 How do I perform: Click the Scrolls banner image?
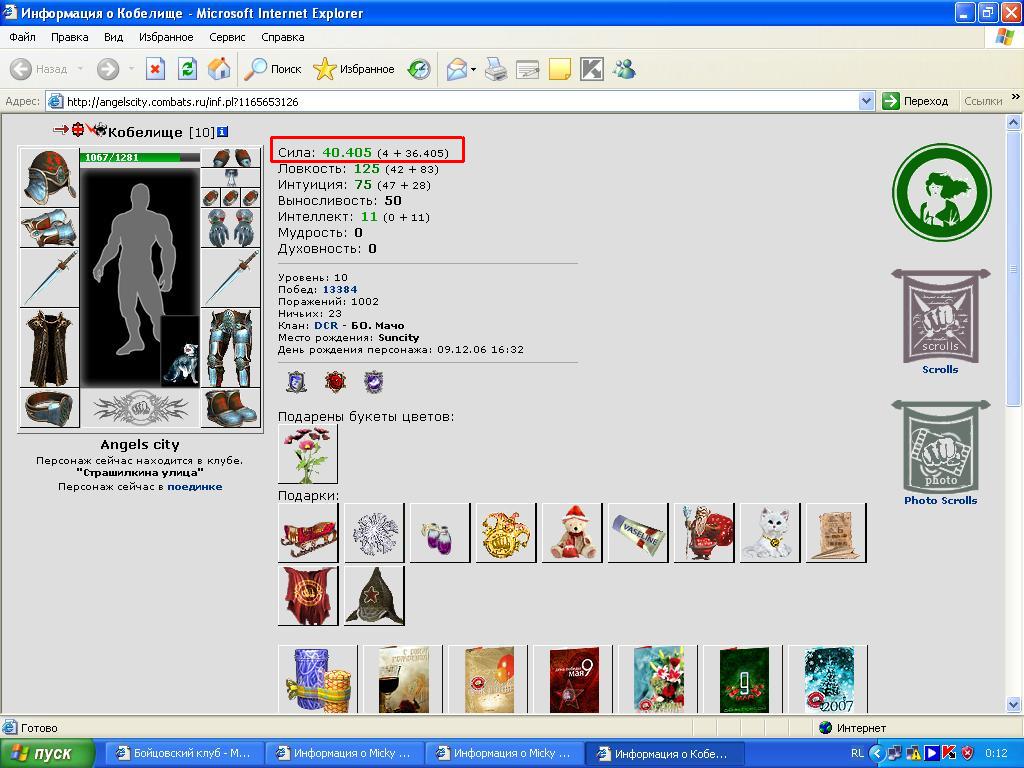click(940, 316)
